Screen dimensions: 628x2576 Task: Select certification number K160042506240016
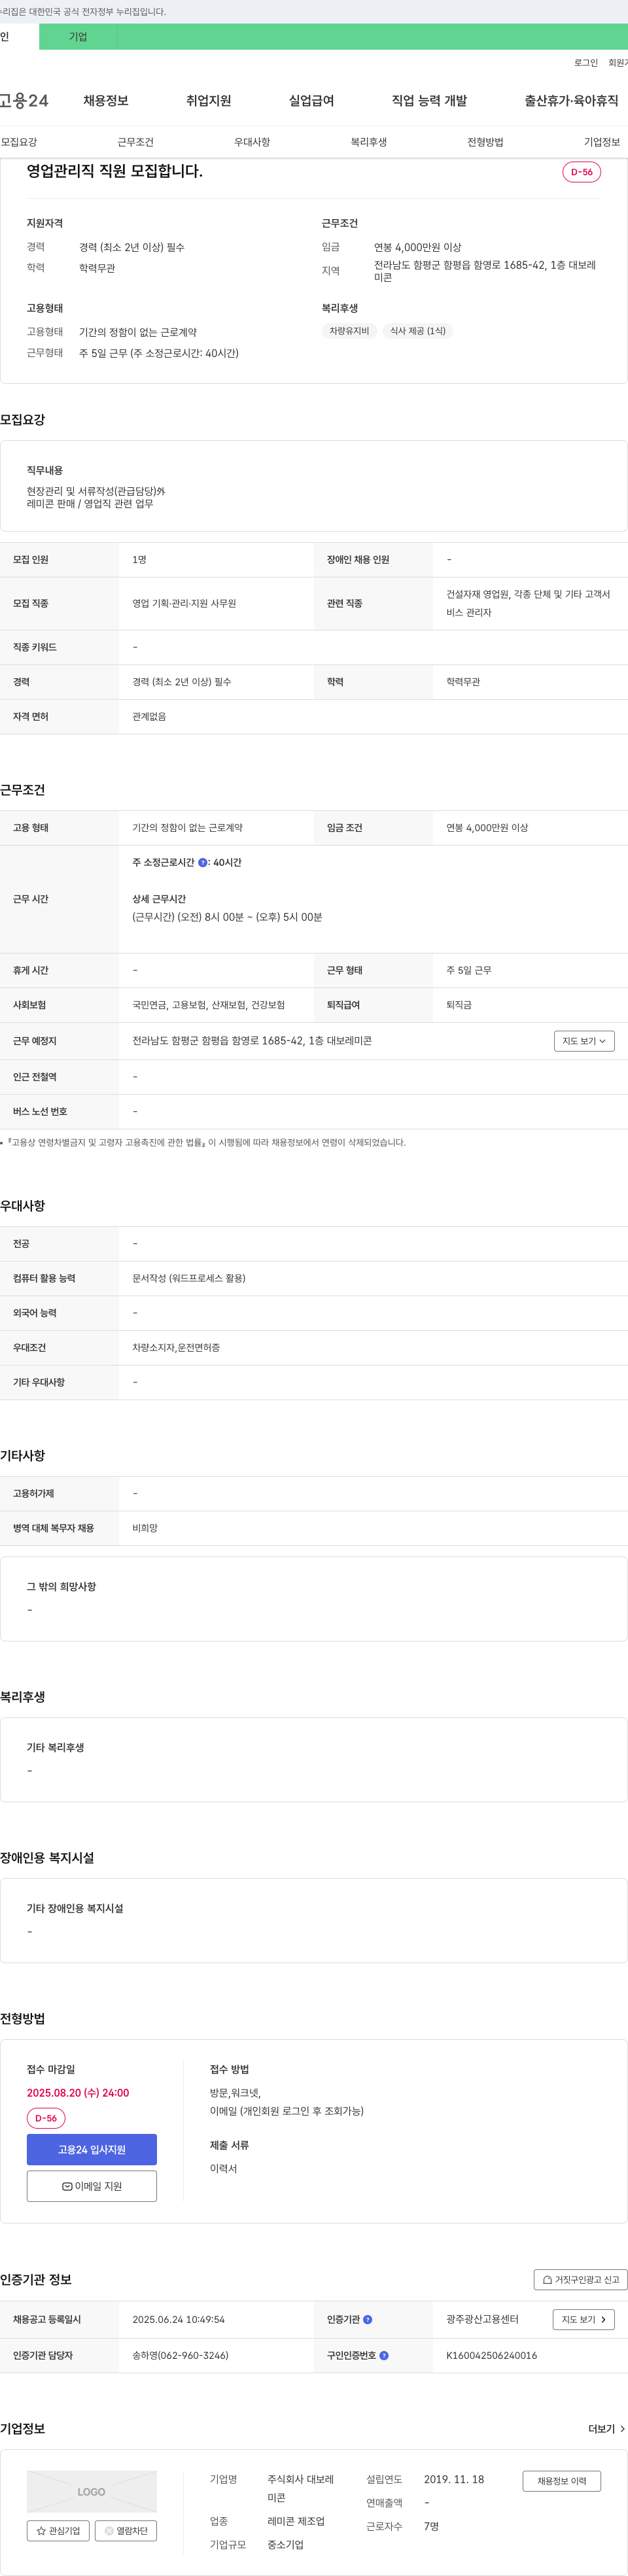click(x=491, y=2355)
